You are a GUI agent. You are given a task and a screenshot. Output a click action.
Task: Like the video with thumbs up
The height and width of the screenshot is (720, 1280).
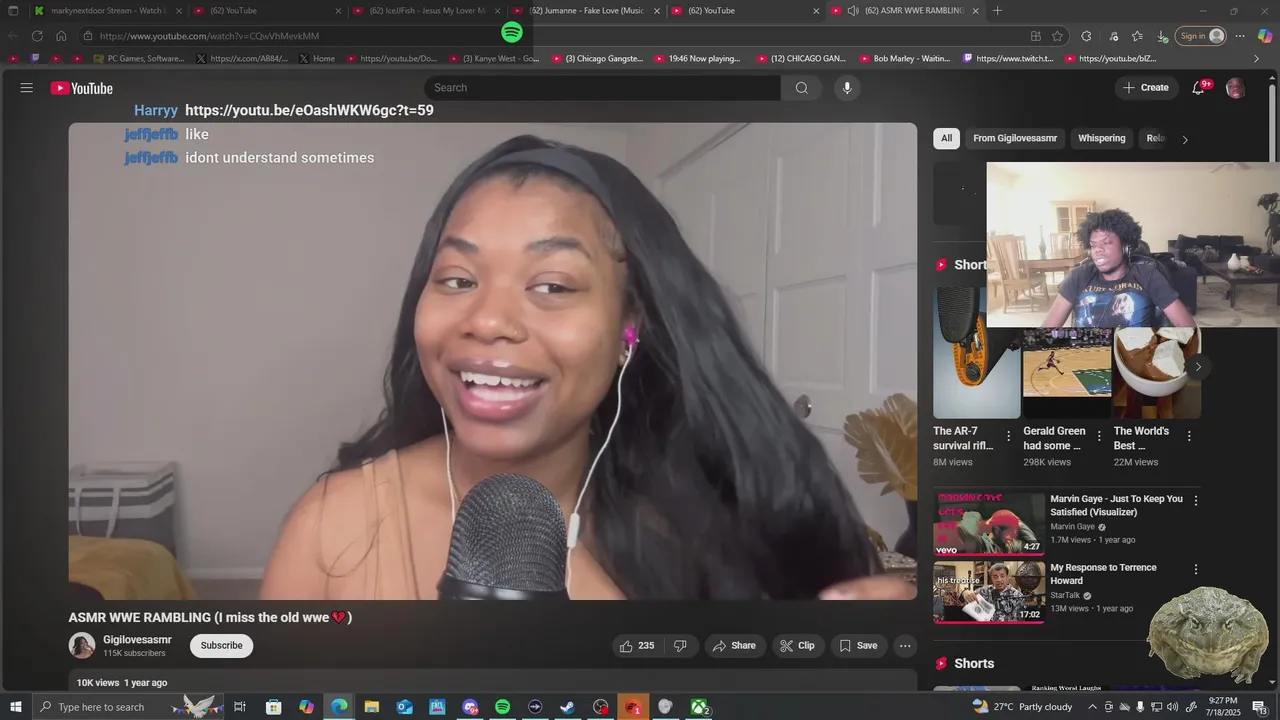click(x=637, y=646)
